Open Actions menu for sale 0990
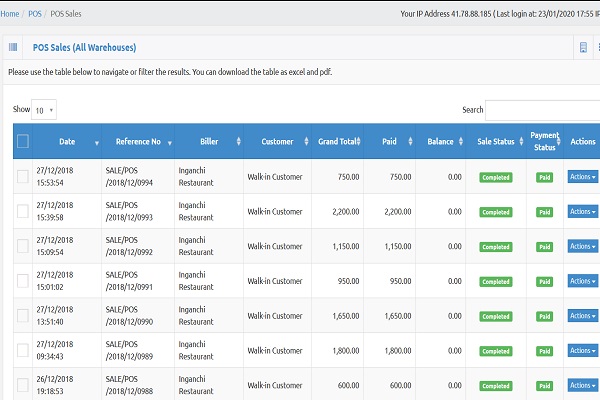 [582, 316]
